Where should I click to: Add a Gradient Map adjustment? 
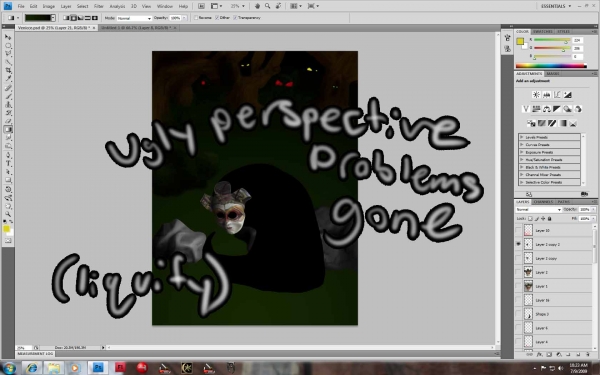tap(562, 123)
